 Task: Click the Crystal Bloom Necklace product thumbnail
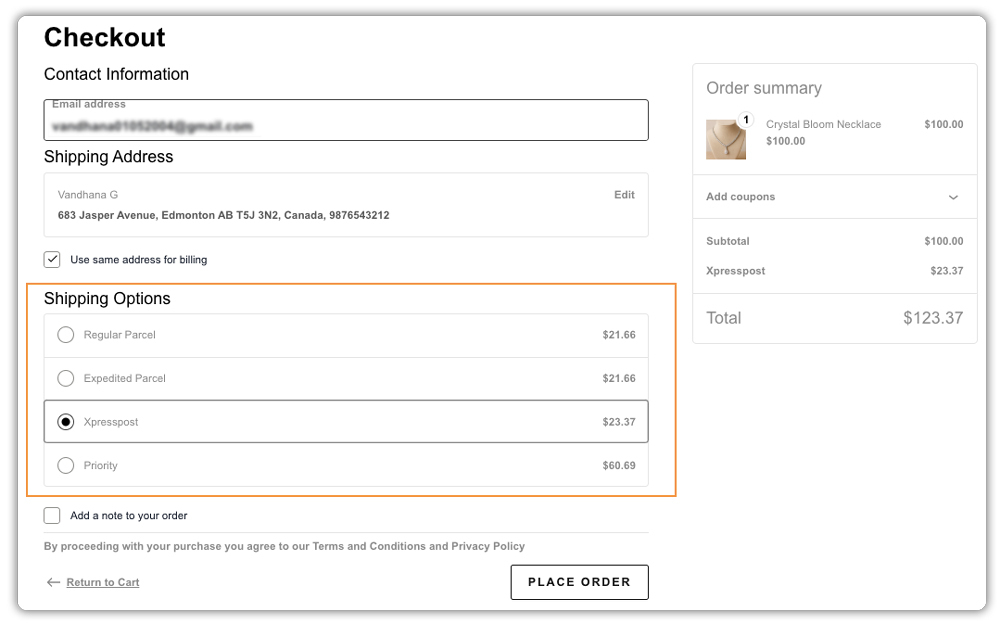[x=725, y=140]
